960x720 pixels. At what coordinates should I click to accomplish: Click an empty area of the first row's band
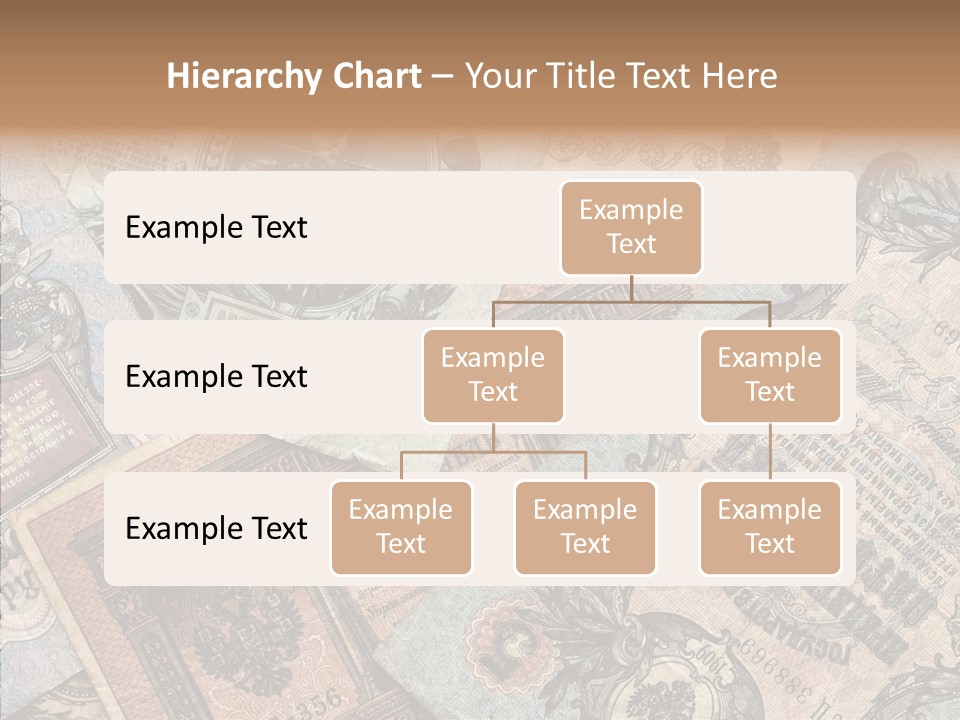[429, 228]
